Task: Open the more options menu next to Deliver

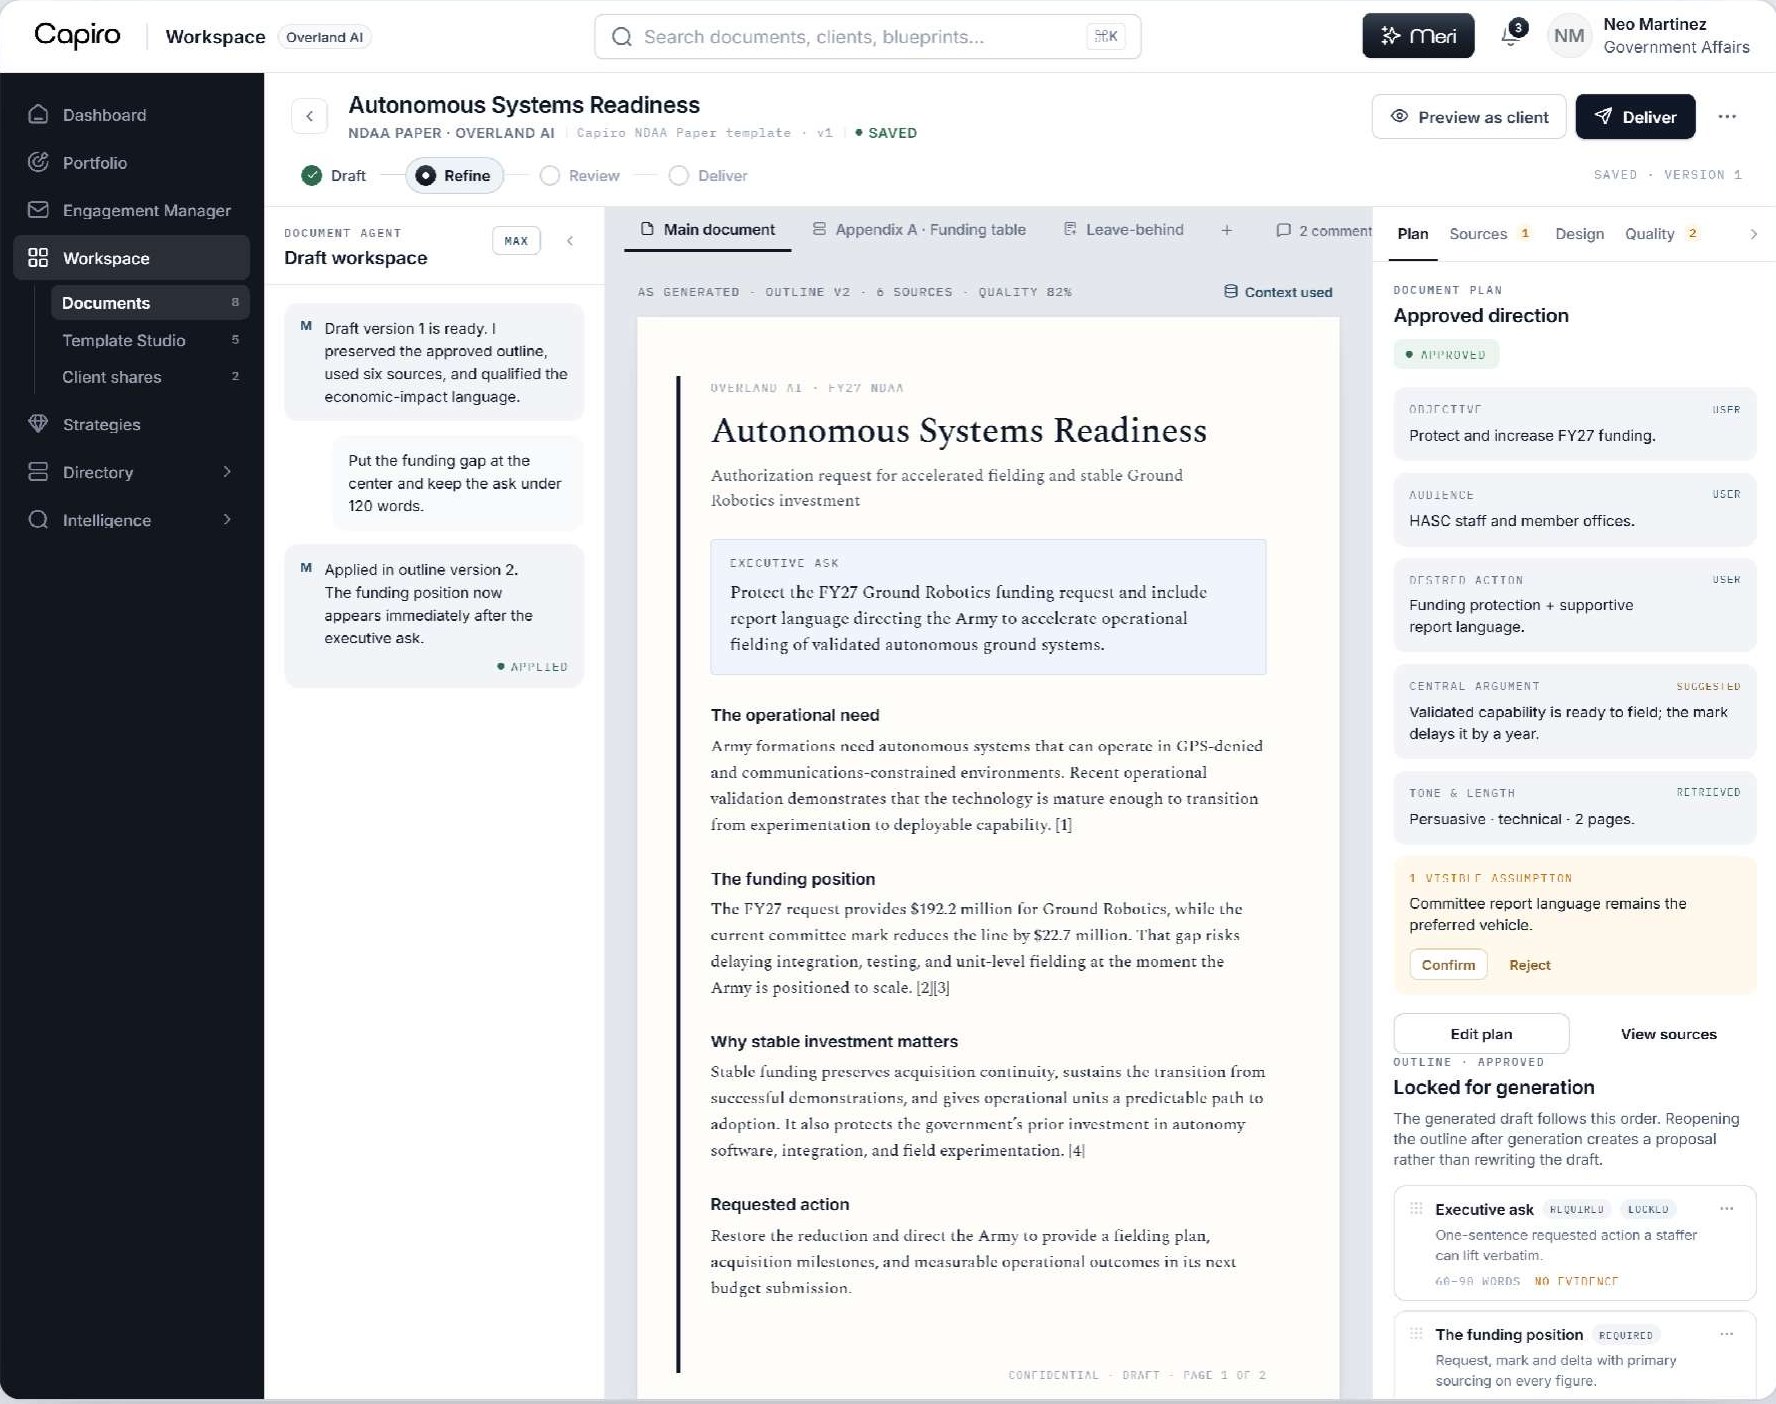Action: pyautogui.click(x=1727, y=116)
